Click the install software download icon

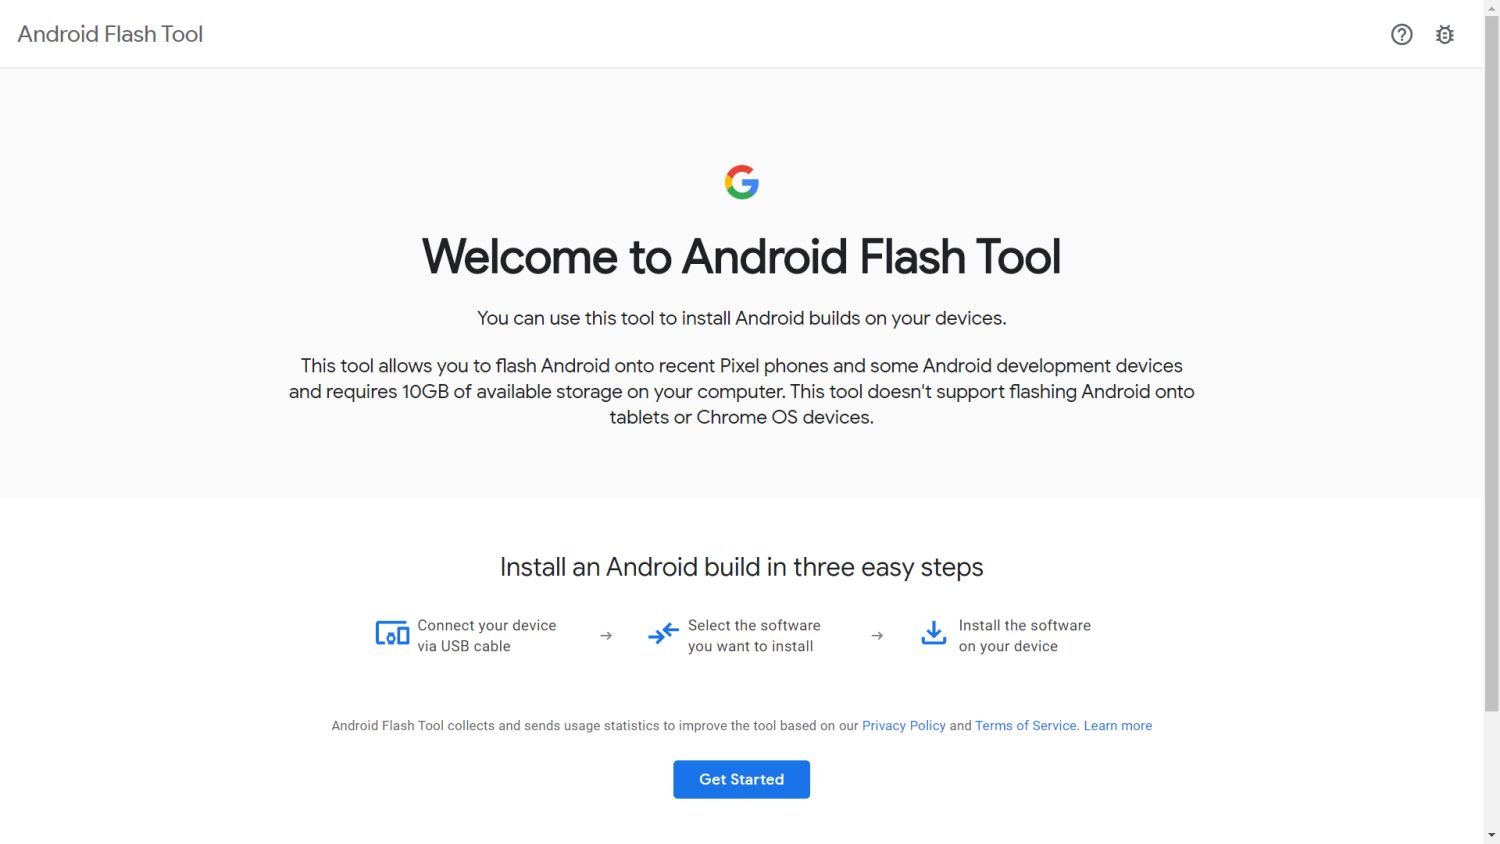pyautogui.click(x=933, y=634)
